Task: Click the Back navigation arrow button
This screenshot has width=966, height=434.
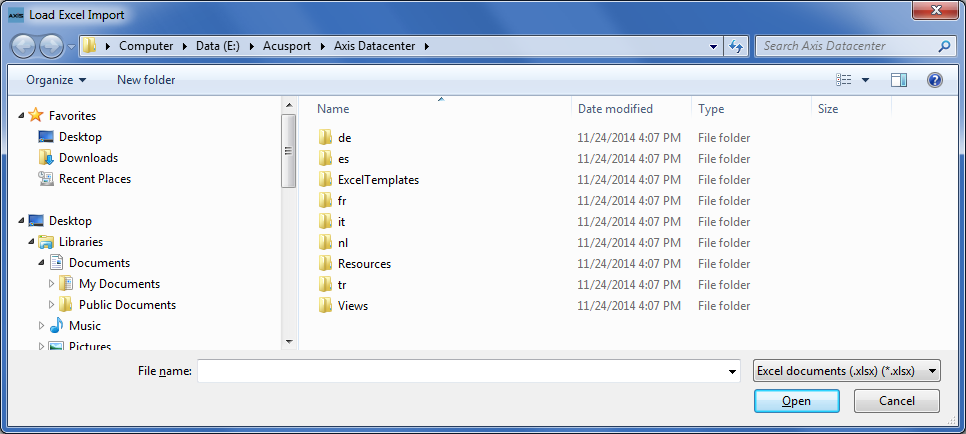Action: (x=24, y=46)
